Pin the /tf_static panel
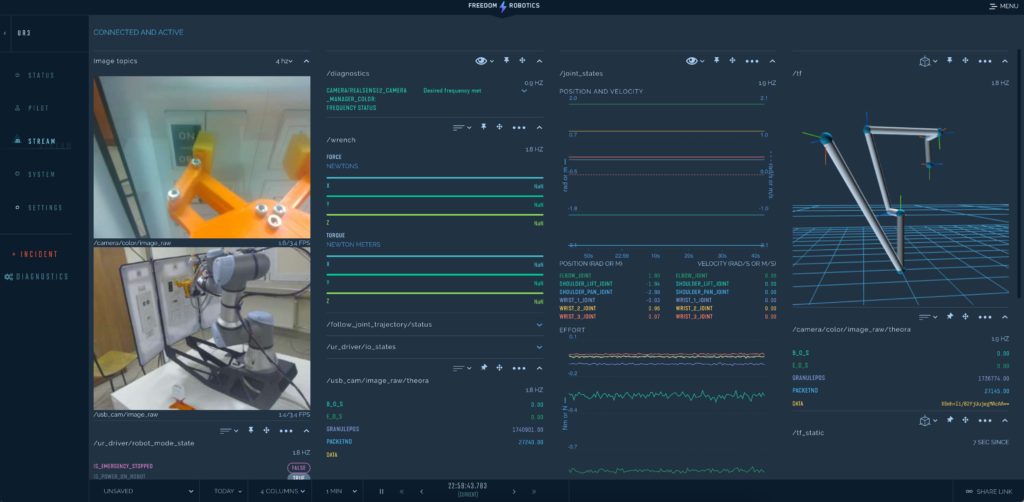The image size is (1024, 502). point(950,420)
